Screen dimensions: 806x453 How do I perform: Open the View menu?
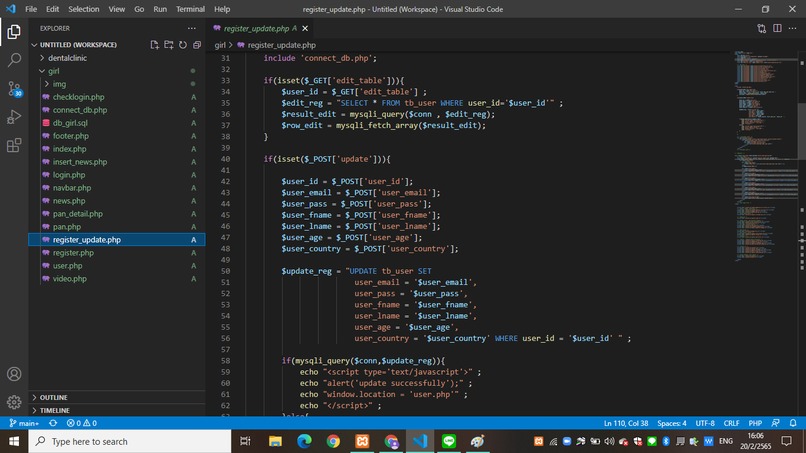pos(117,9)
